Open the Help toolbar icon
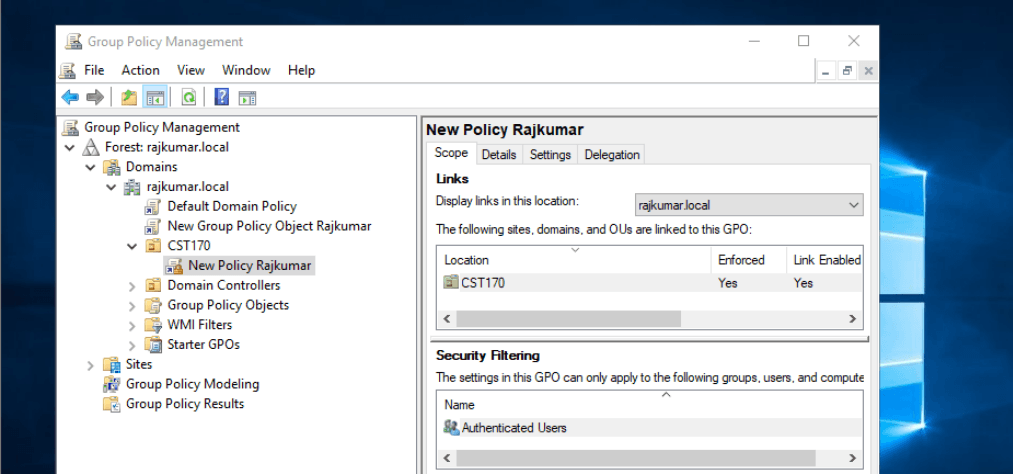The image size is (1013, 474). tap(222, 98)
